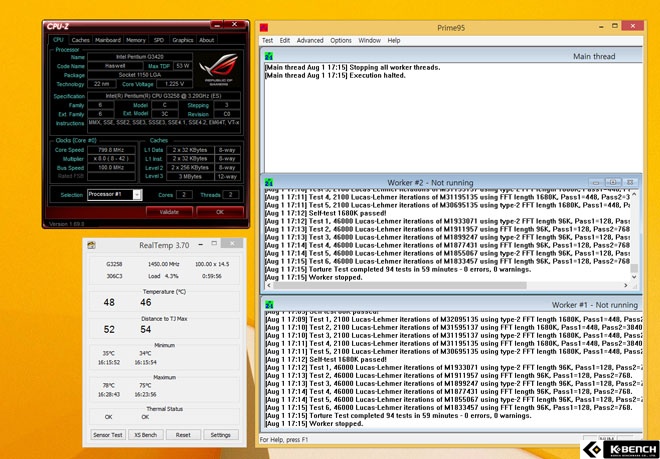The image size is (660, 459).
Task: Click the Main thread window icon
Action: 269,56
